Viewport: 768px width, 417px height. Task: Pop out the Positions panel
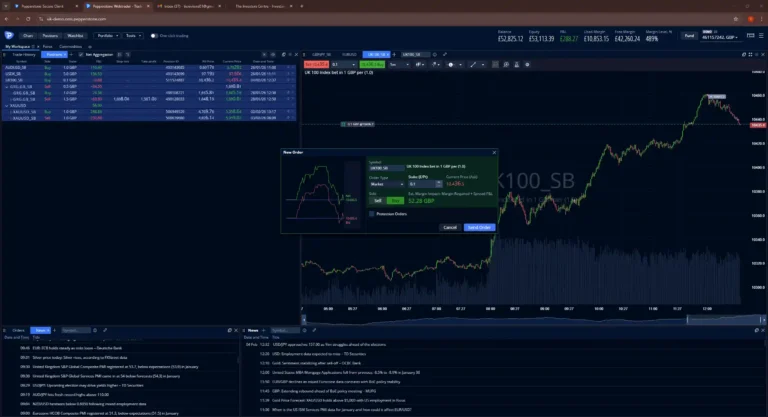(x=283, y=54)
